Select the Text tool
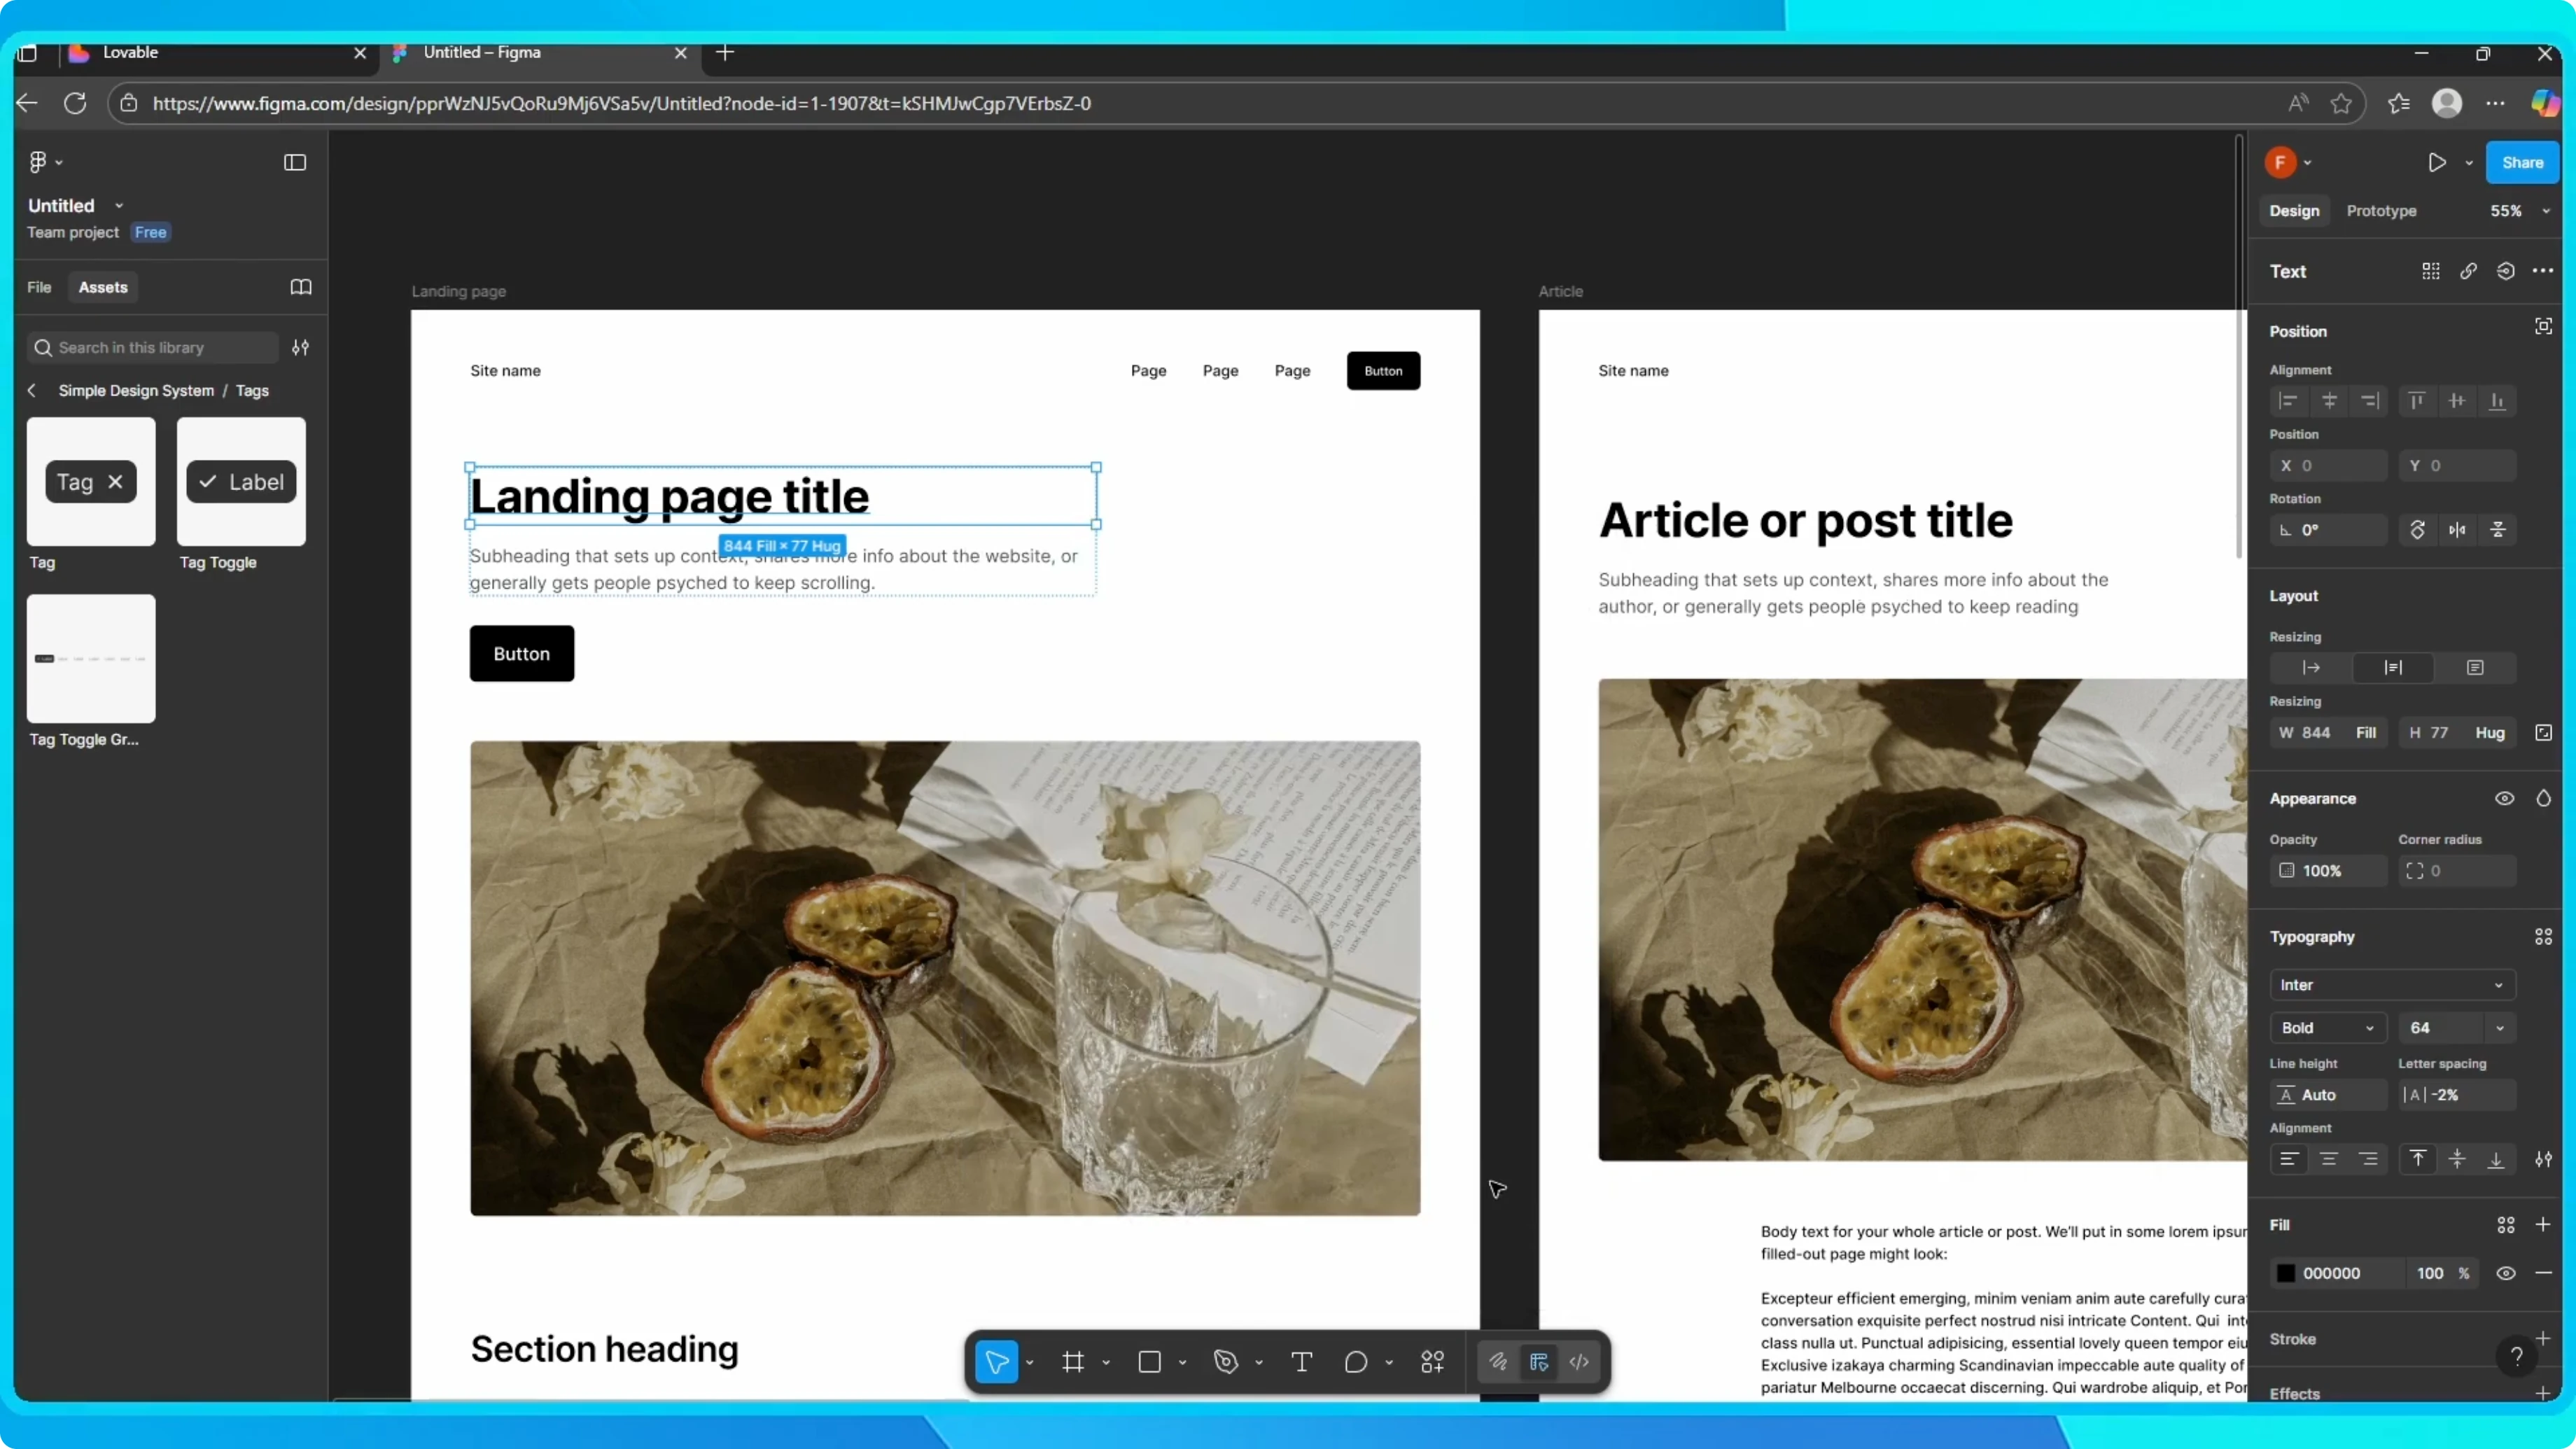The image size is (2576, 1449). [1302, 1361]
